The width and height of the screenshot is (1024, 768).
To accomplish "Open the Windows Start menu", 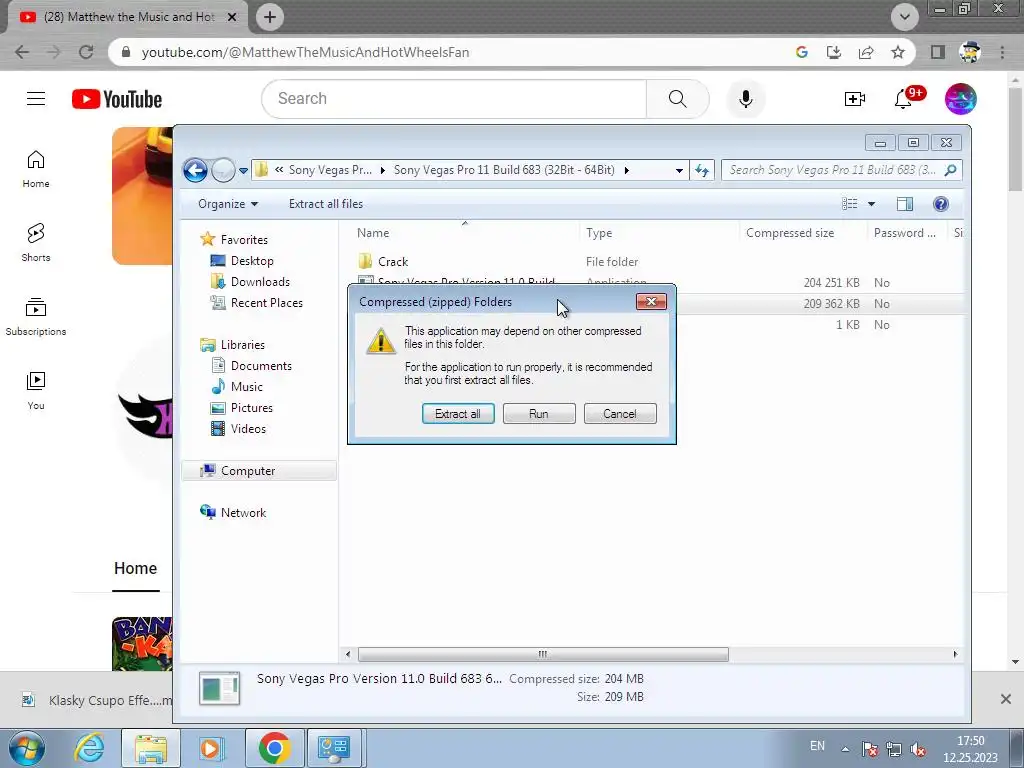I will 27,748.
